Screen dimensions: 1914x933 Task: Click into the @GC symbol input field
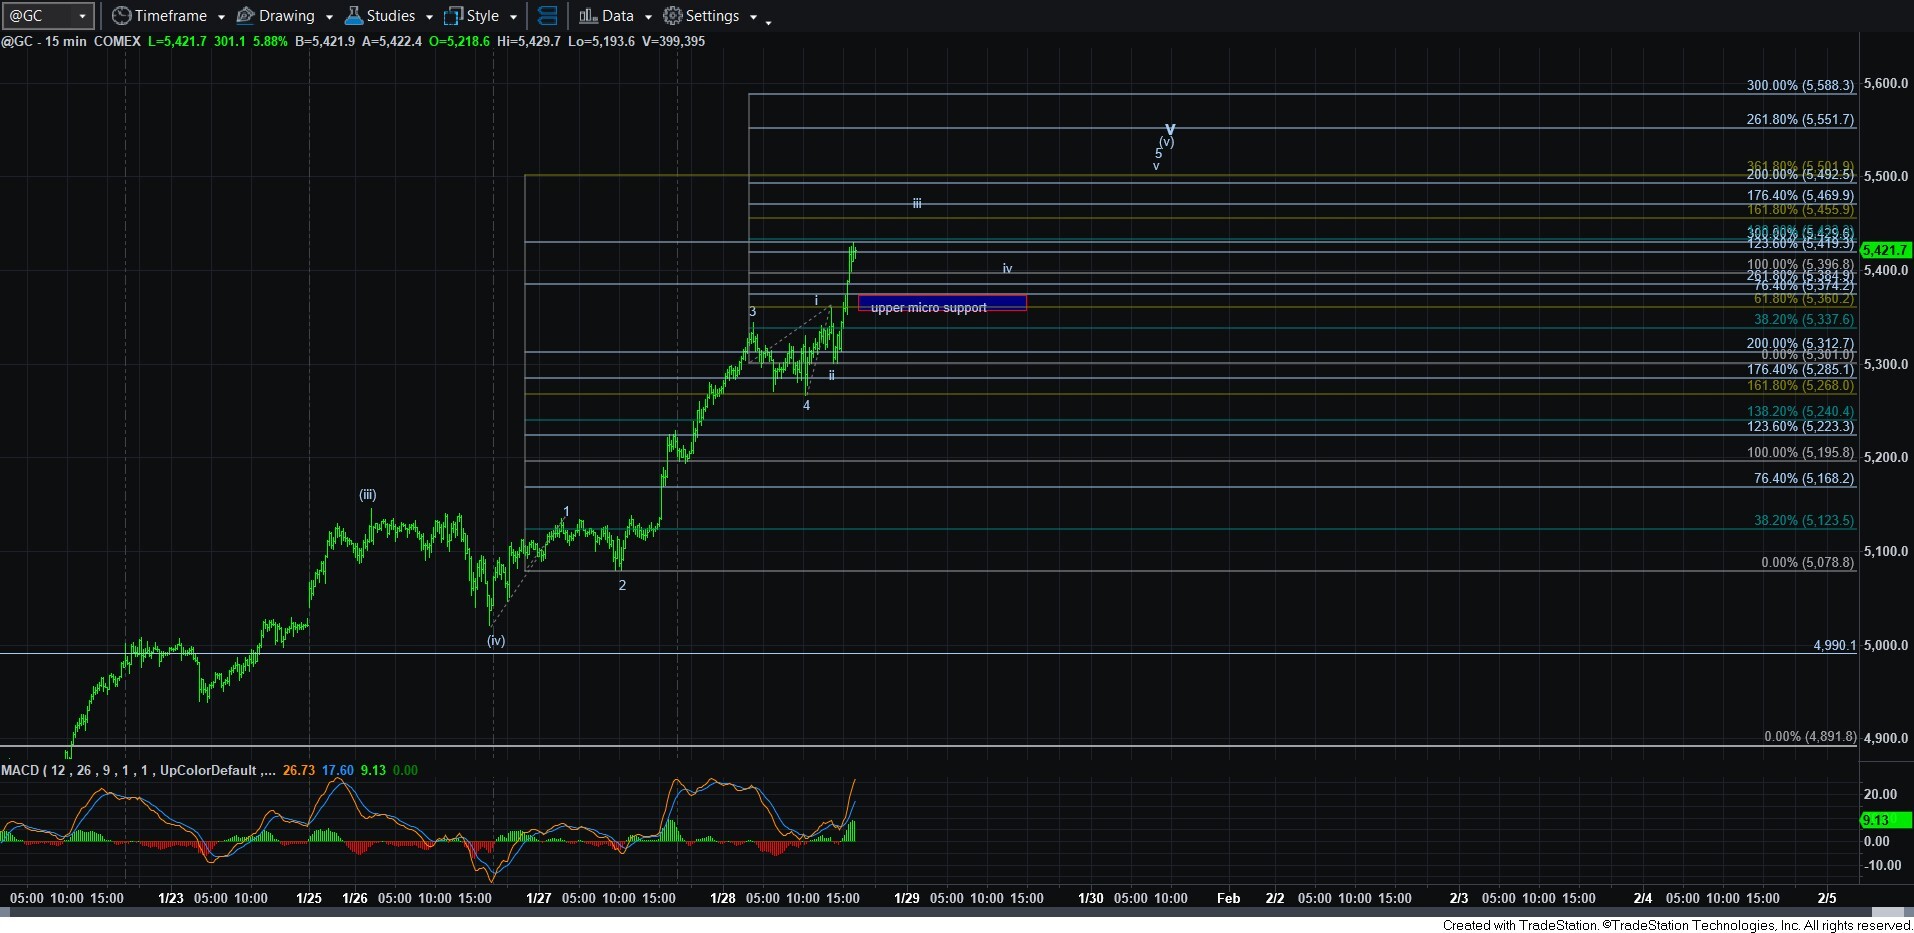38,16
